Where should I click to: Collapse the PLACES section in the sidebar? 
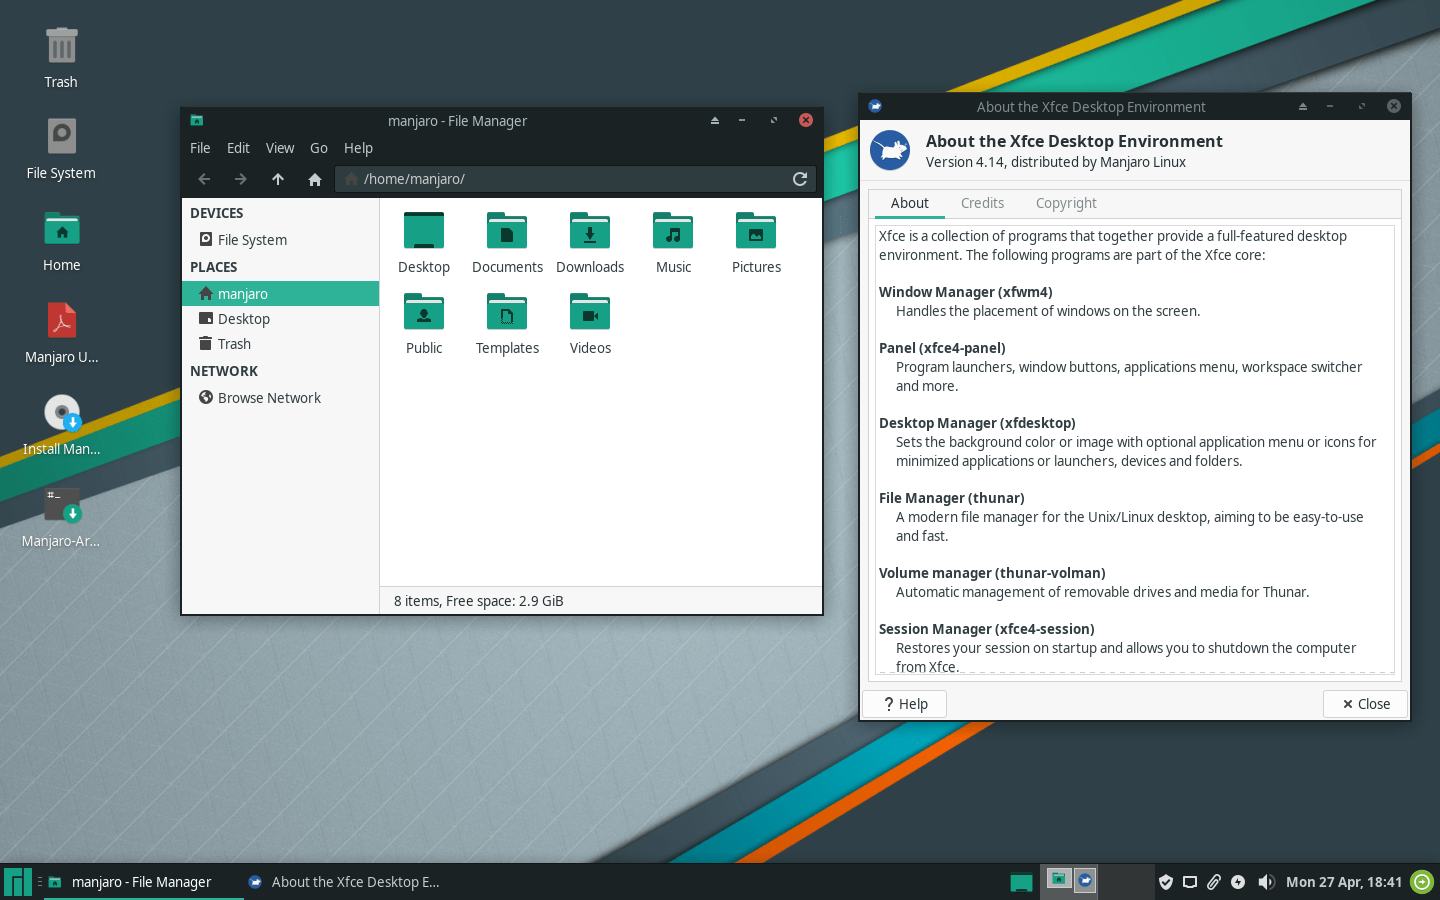[x=213, y=266]
